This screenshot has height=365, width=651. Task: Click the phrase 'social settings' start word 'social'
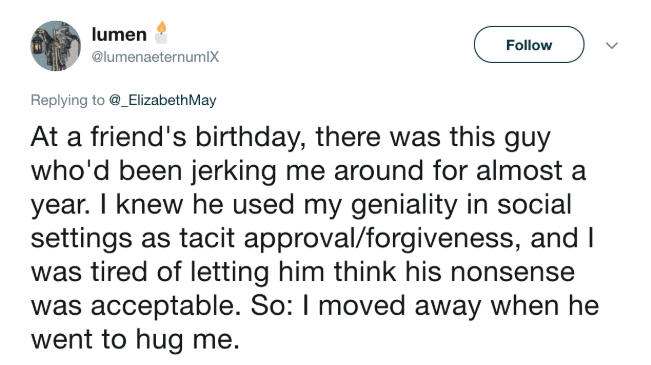pyautogui.click(x=535, y=205)
